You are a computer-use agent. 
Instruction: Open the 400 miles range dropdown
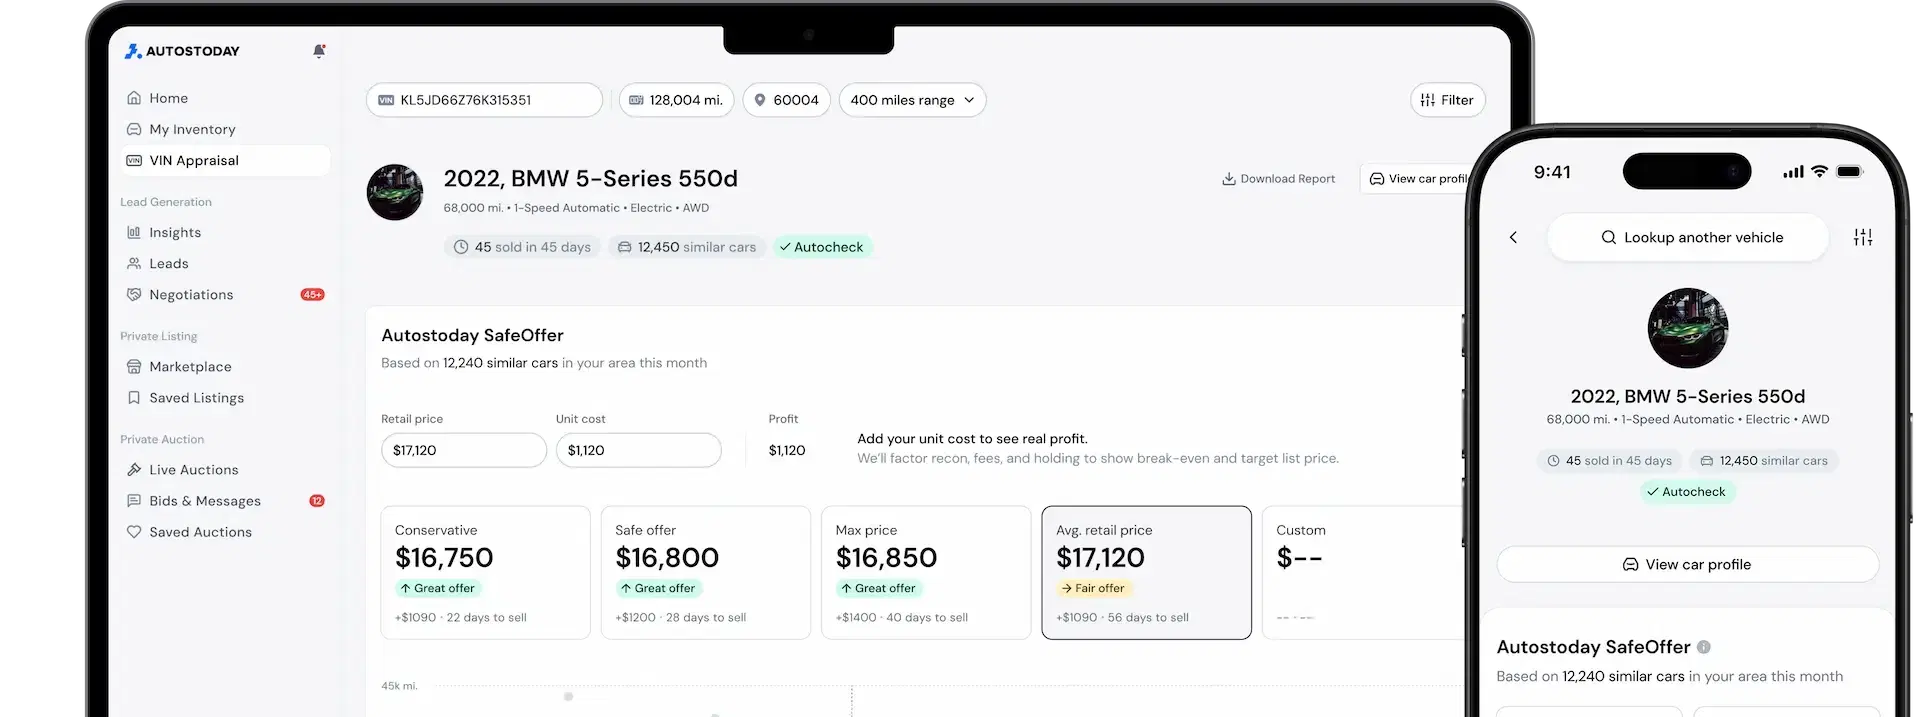911,100
